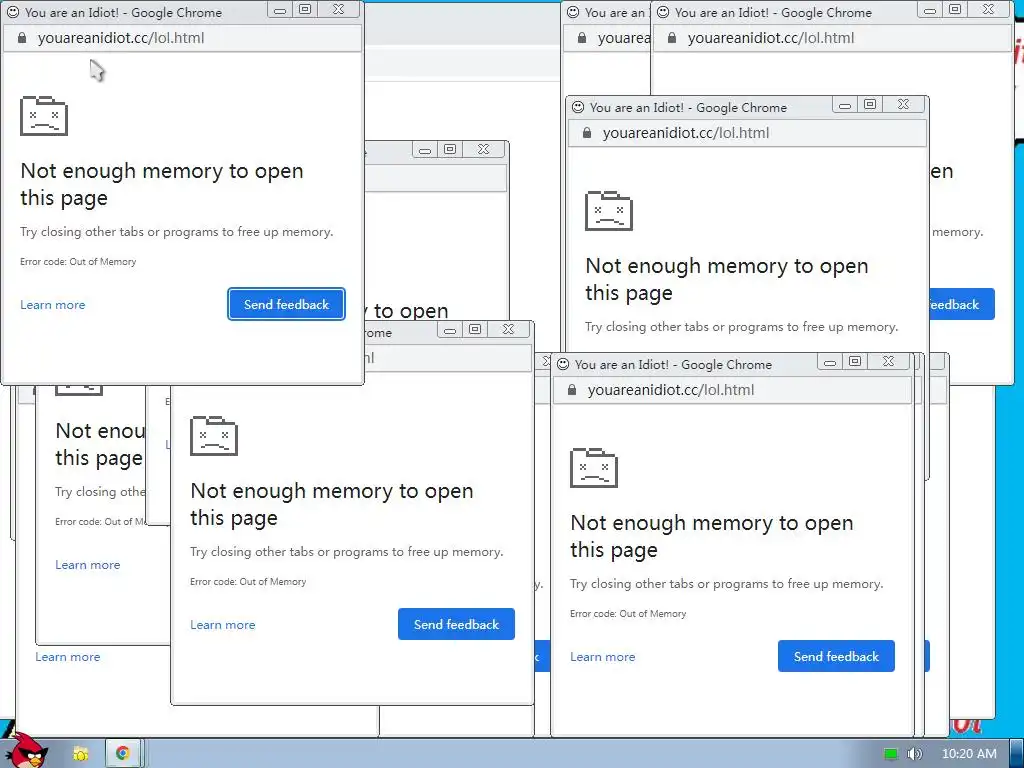1024x768 pixels.
Task: Click the smiley favicon in bottom-right window title bar
Action: coord(563,364)
